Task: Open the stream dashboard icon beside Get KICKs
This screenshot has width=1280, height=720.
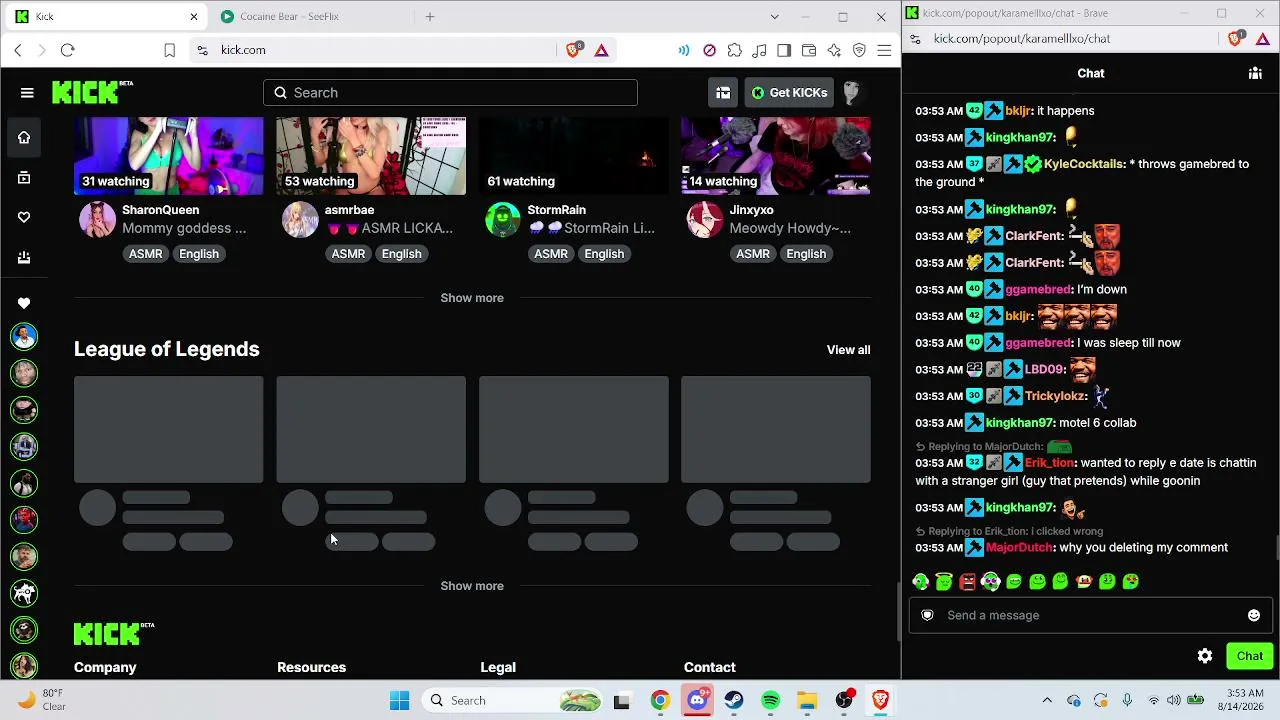Action: click(x=723, y=93)
